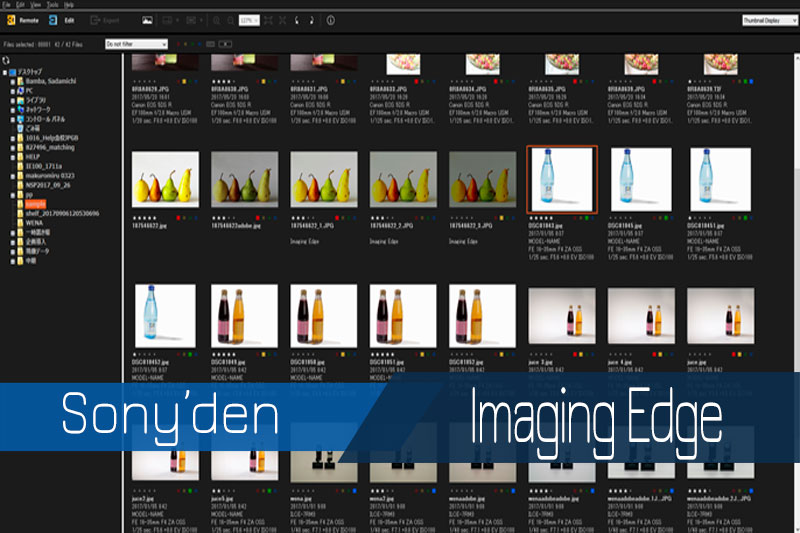Expand the Bamba, Sadamichi folder node
The height and width of the screenshot is (533, 800).
[13, 82]
